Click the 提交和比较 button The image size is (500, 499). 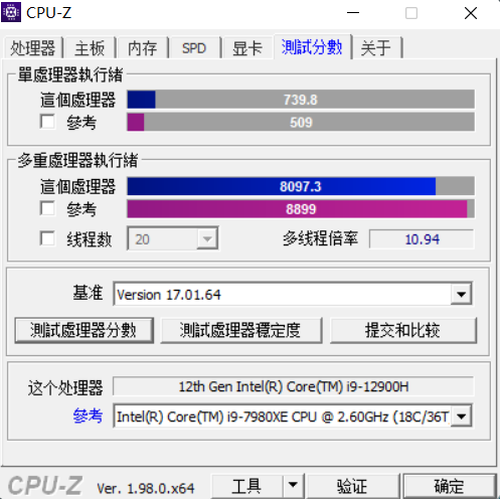pyautogui.click(x=403, y=330)
